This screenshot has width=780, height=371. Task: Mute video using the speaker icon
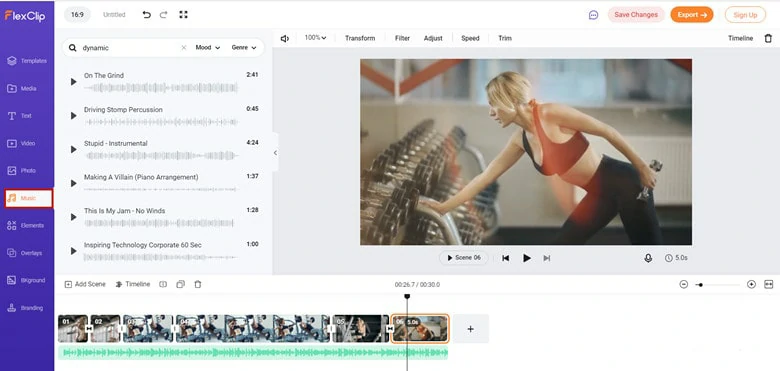285,38
